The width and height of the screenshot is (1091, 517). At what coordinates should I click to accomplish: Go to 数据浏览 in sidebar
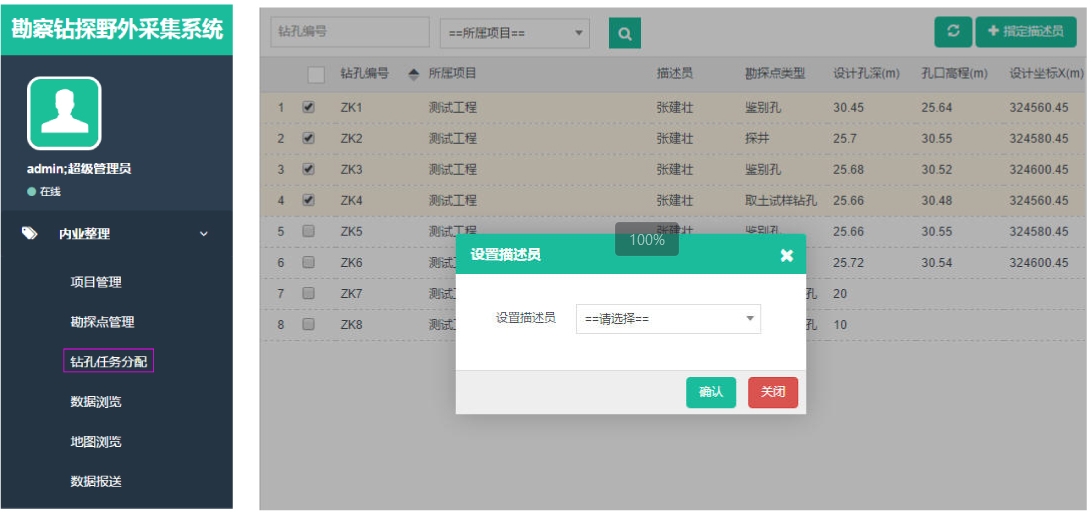pos(96,402)
